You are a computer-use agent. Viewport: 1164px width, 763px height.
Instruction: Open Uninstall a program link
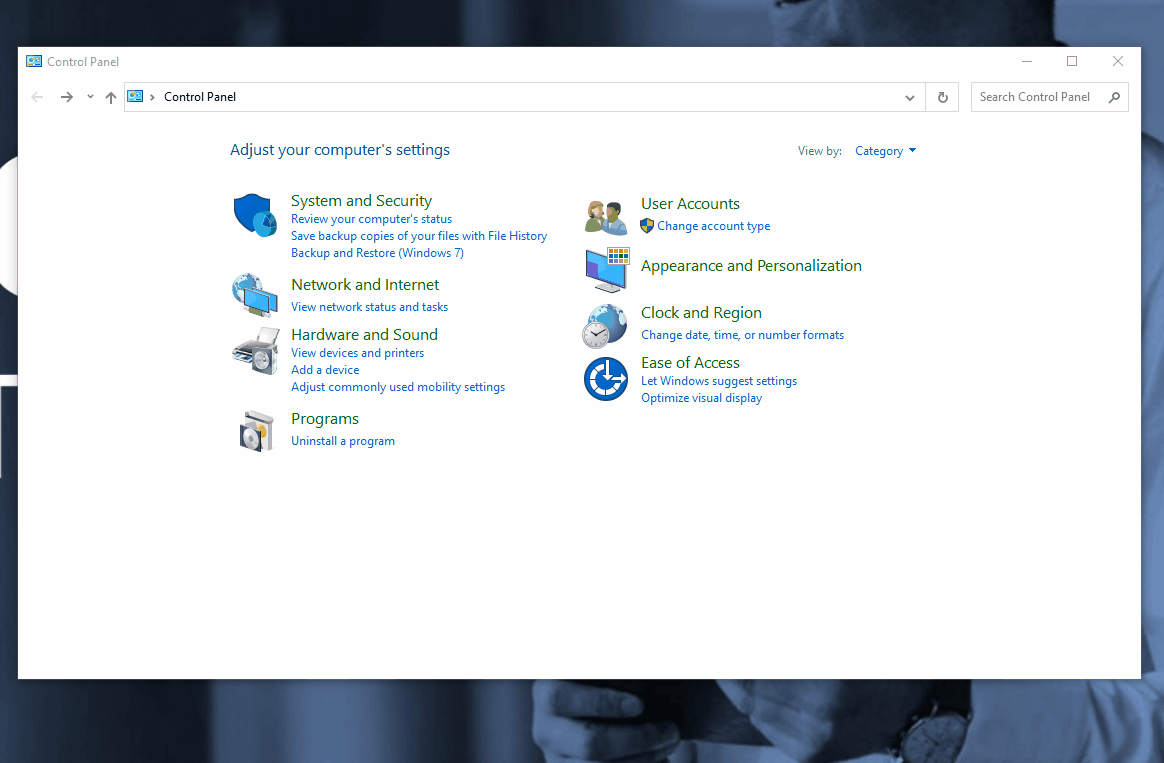tap(343, 441)
